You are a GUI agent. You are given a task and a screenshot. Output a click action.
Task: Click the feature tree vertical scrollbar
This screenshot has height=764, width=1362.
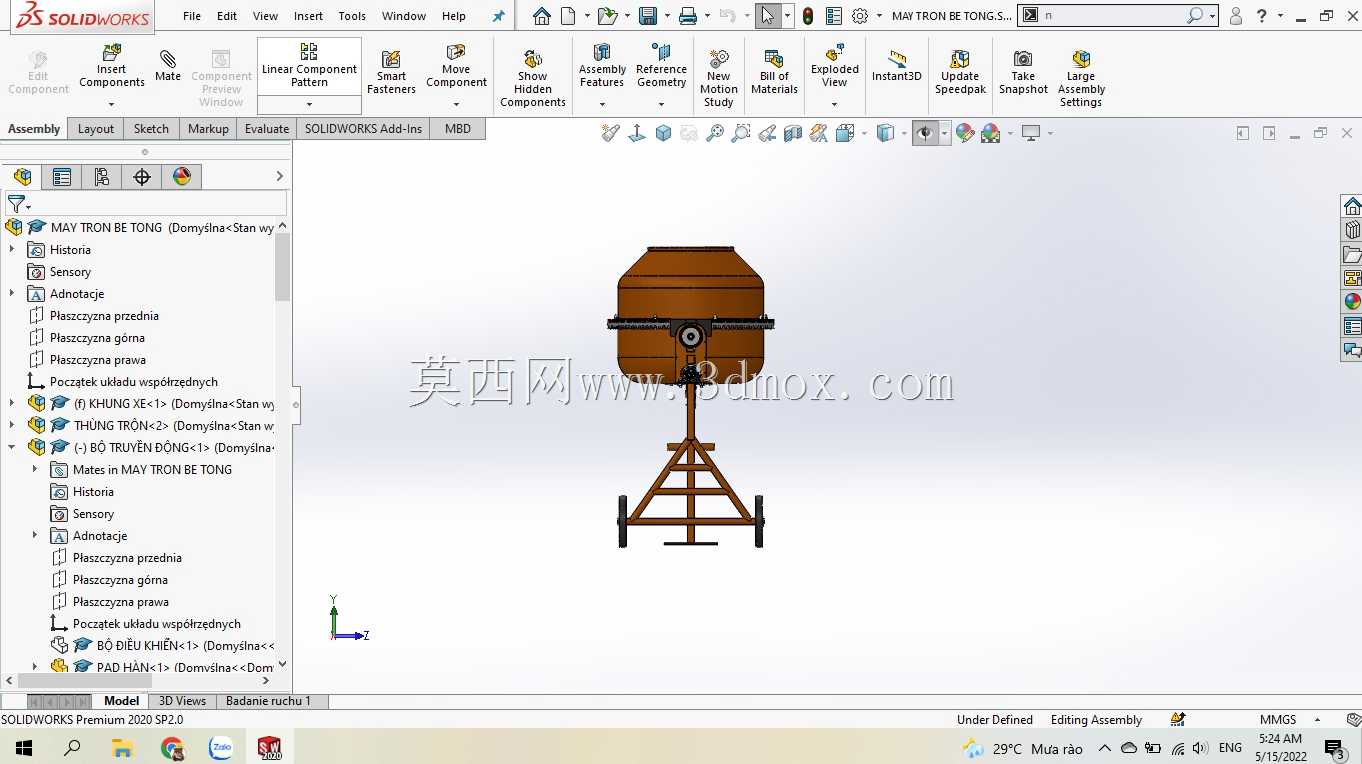(283, 266)
